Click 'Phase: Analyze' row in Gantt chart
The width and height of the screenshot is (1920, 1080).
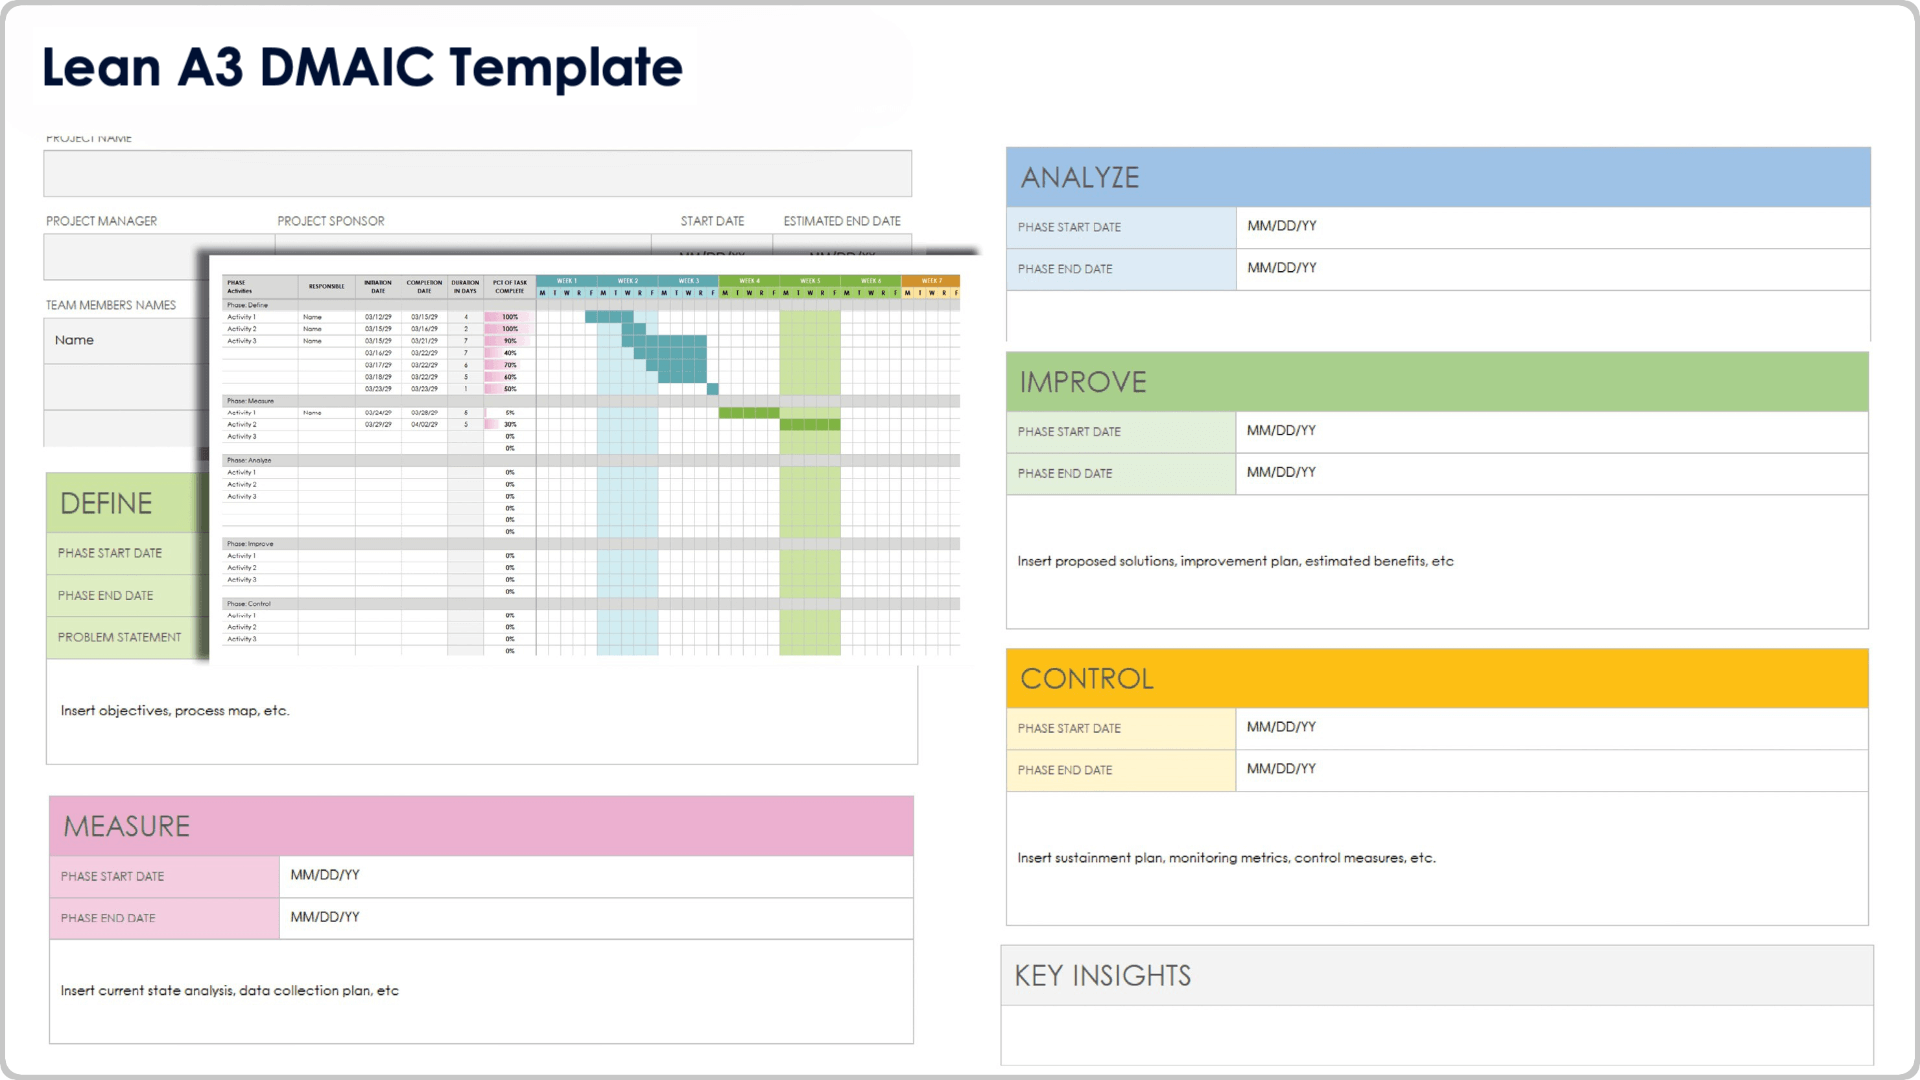click(591, 460)
